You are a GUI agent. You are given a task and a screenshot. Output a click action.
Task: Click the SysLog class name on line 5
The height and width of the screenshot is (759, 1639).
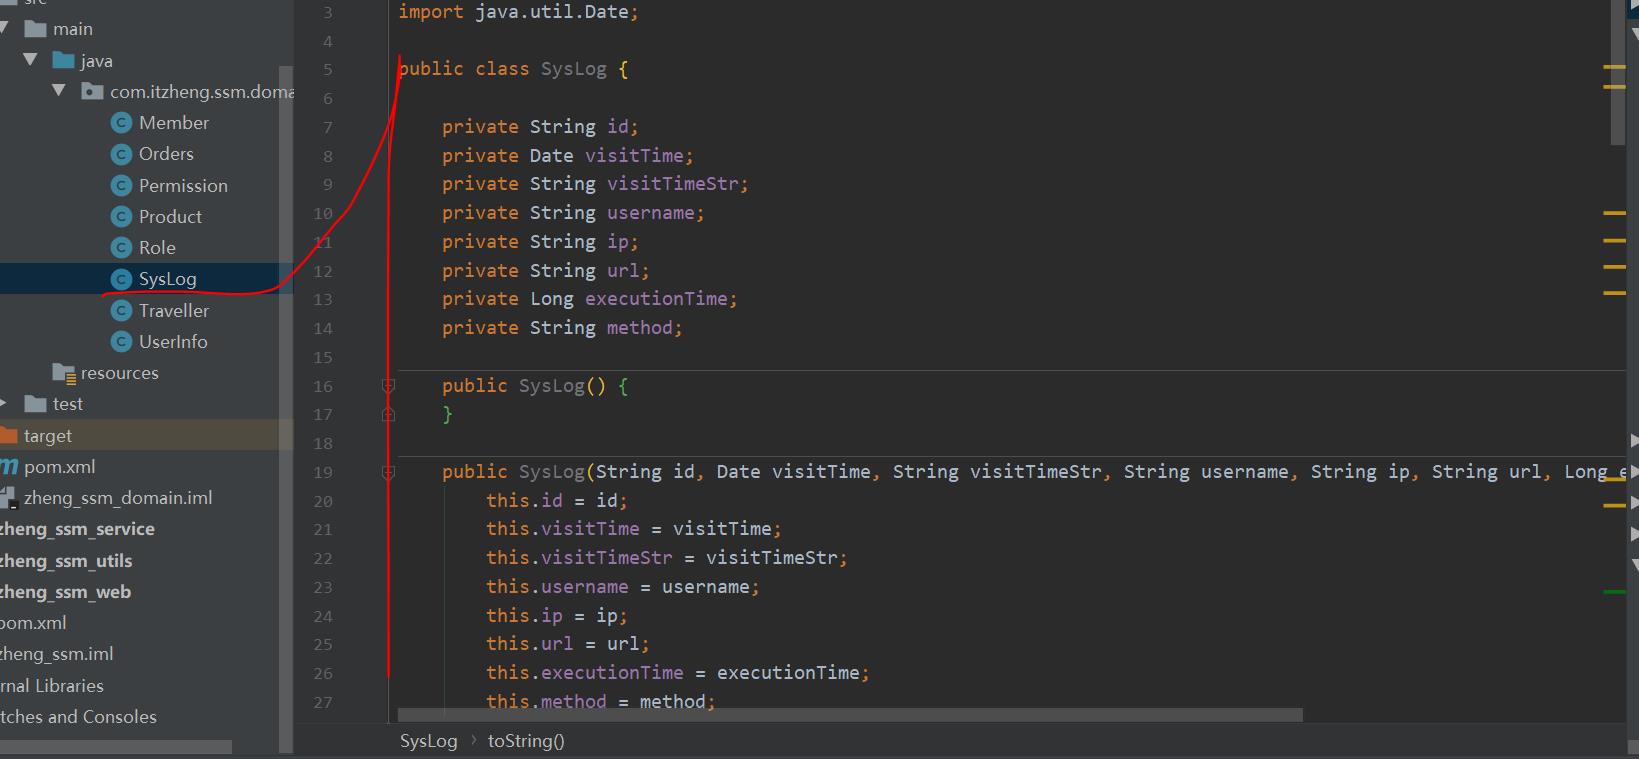(x=573, y=69)
